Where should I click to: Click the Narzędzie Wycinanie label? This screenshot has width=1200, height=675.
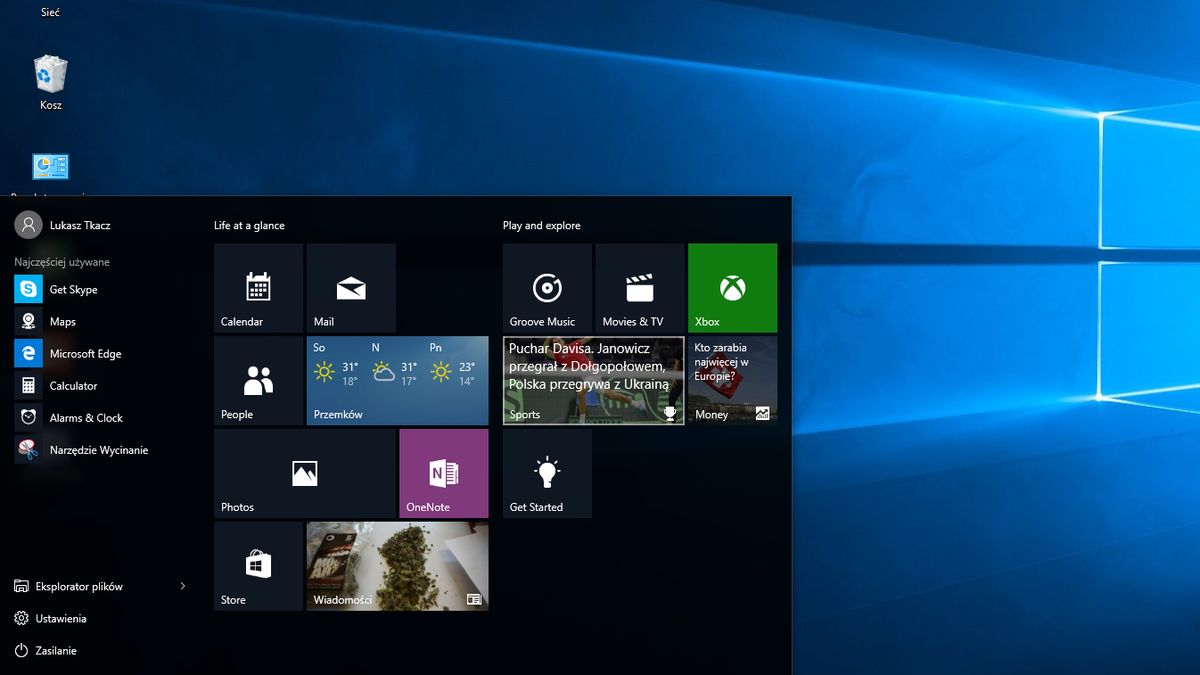coord(99,450)
